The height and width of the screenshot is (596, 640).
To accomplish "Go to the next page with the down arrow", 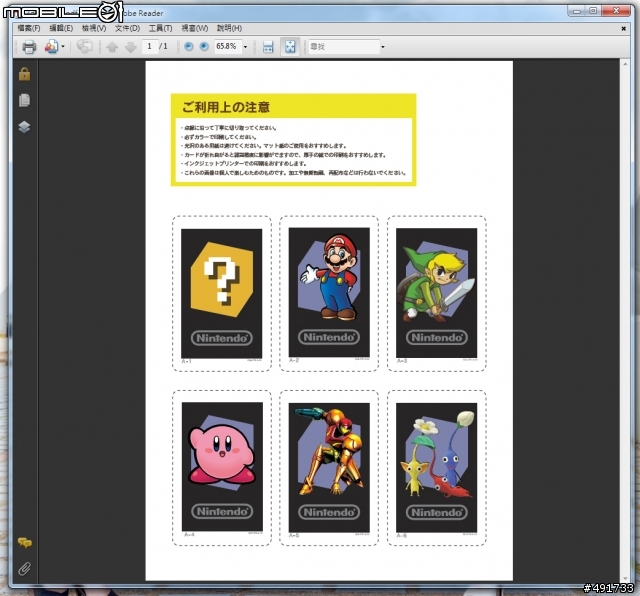I will 130,47.
